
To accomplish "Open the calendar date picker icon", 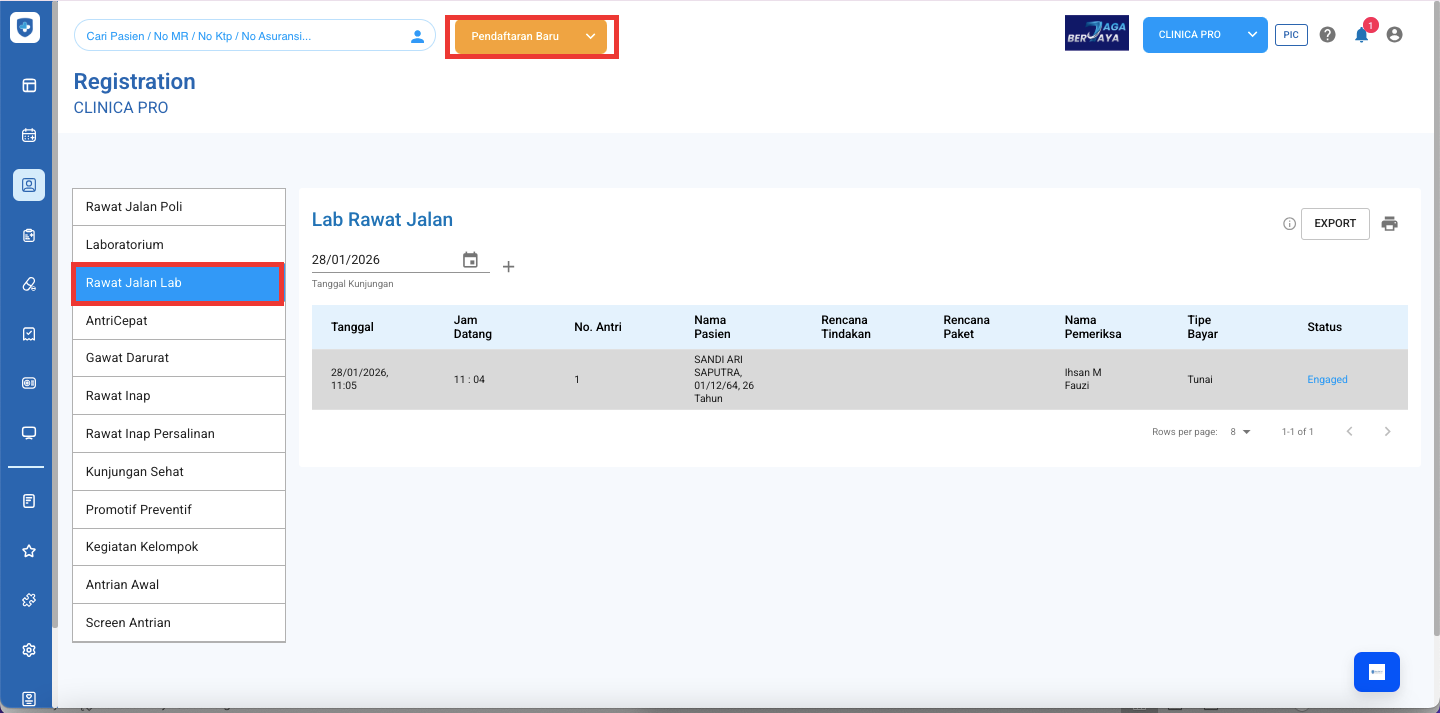I will pyautogui.click(x=470, y=260).
